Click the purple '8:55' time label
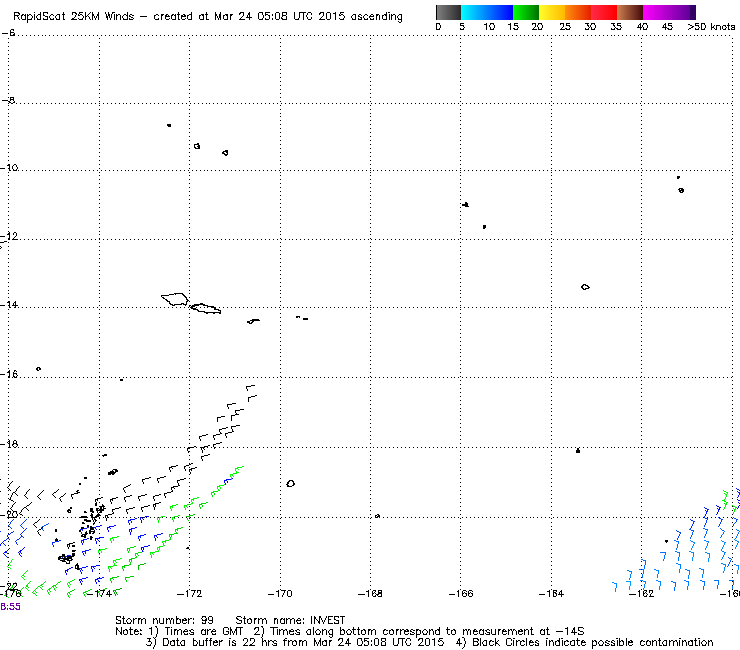 click(x=10, y=607)
